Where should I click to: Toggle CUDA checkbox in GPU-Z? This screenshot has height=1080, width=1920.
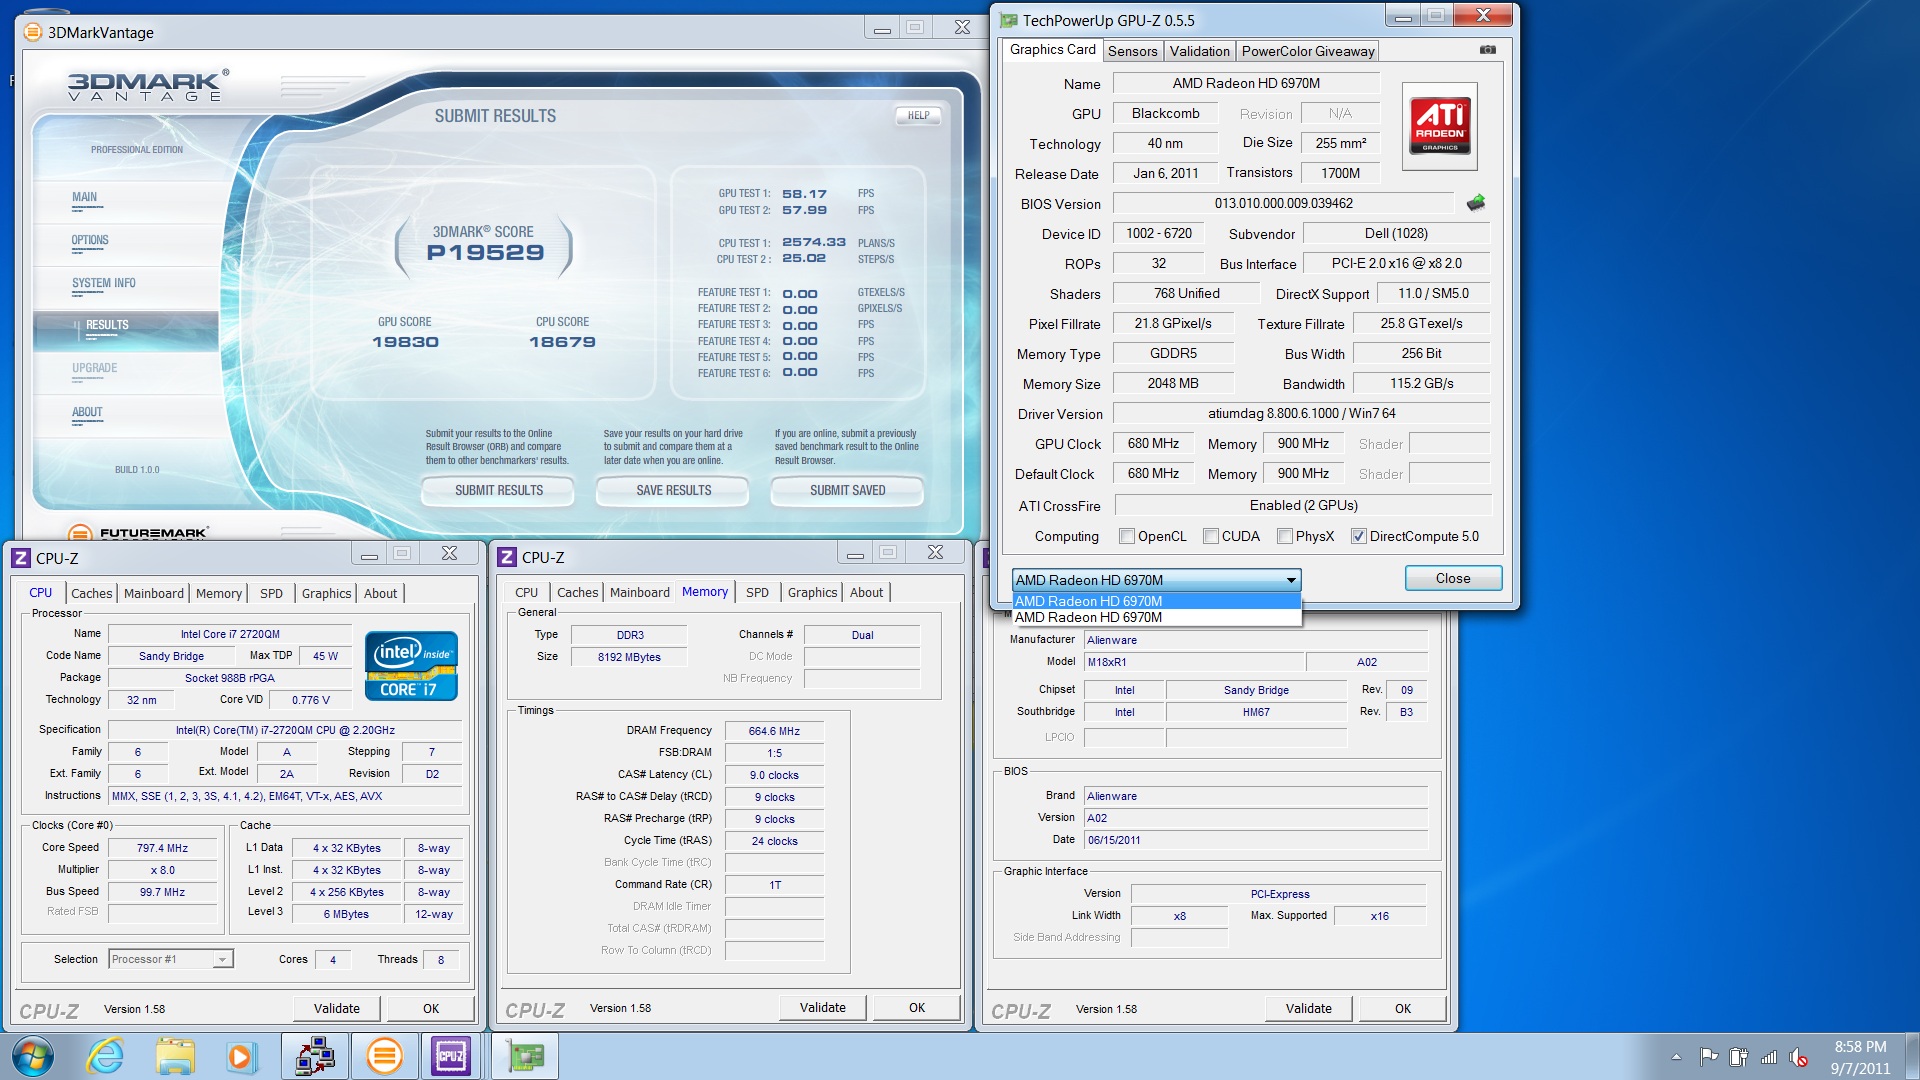(x=1211, y=536)
